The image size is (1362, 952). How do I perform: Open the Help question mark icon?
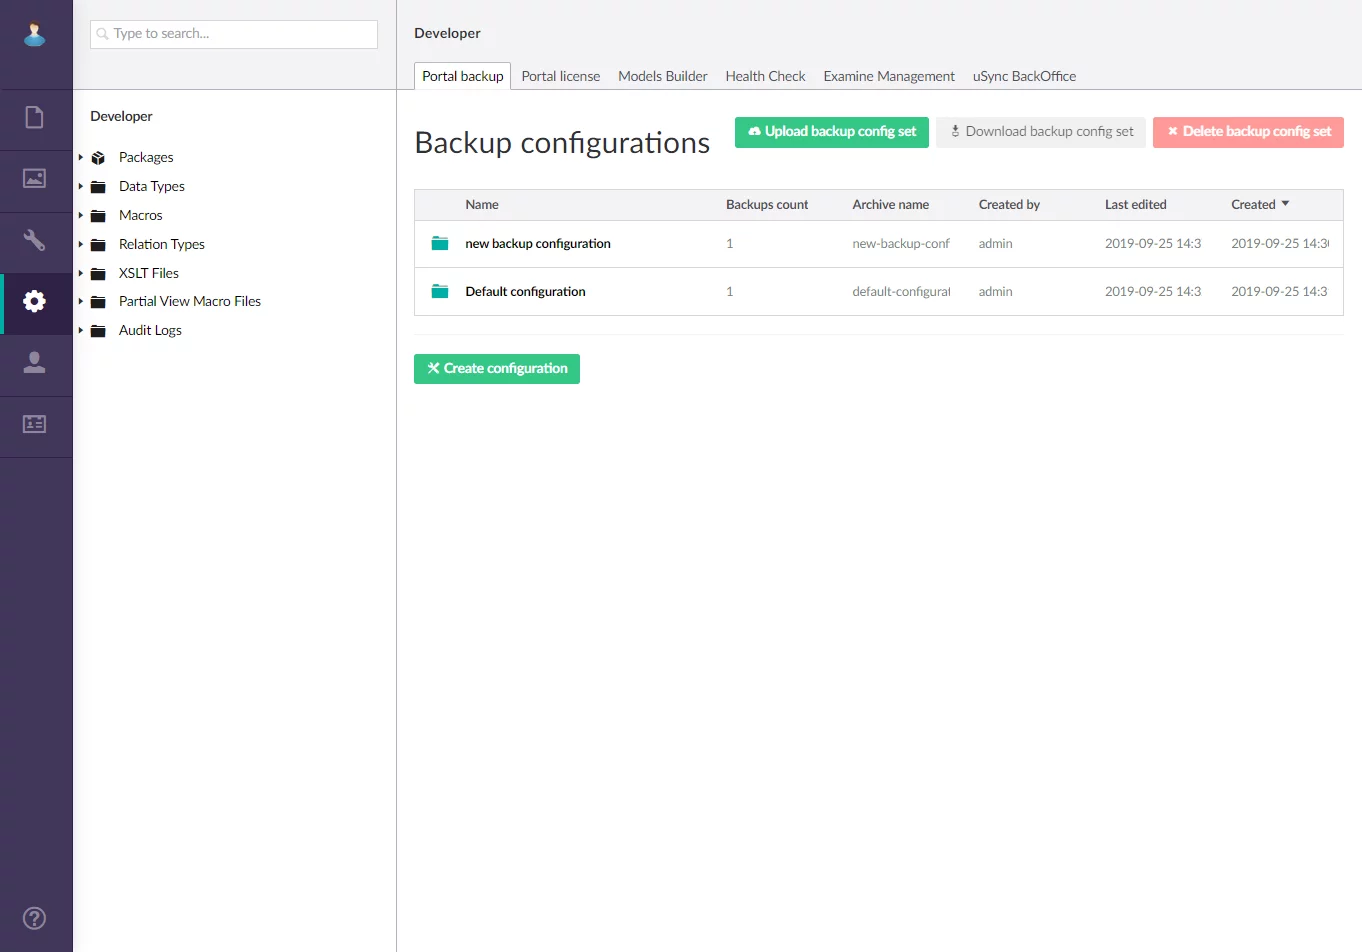coord(35,918)
